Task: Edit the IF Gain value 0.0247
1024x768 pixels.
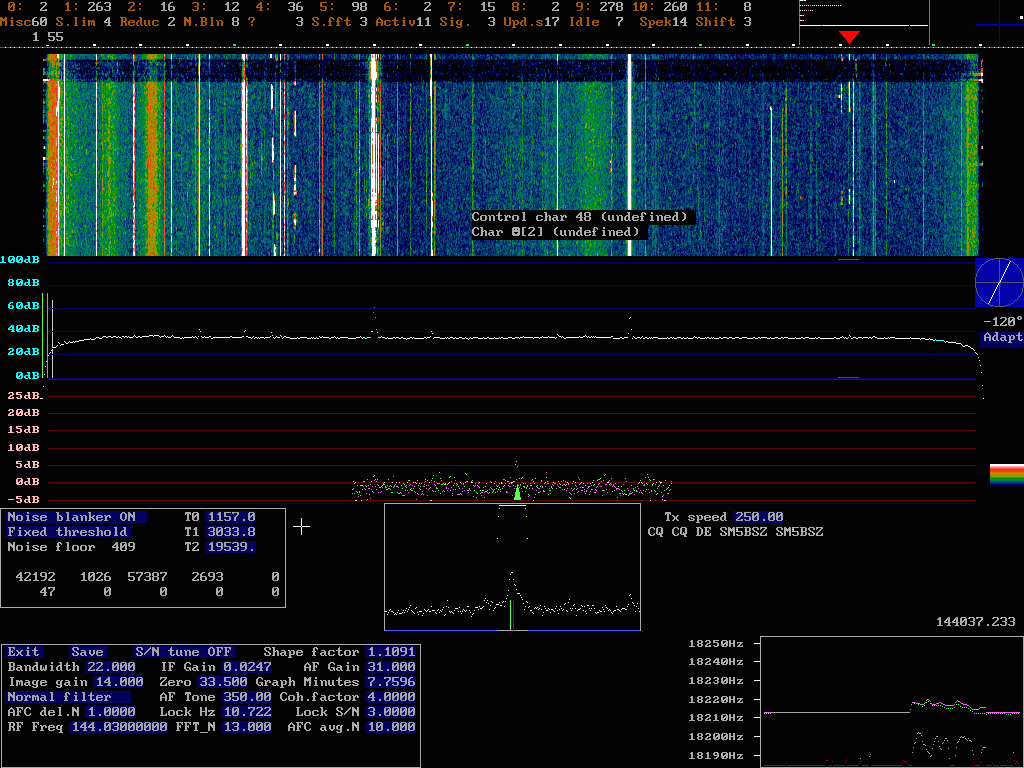Action: coord(247,667)
